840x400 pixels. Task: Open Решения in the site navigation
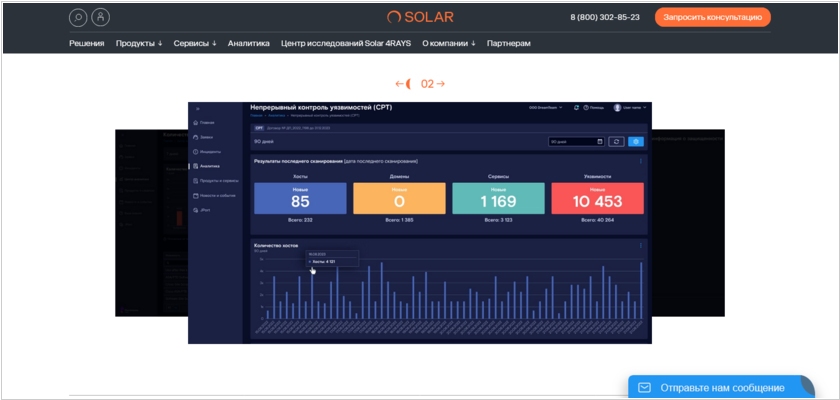[x=87, y=43]
